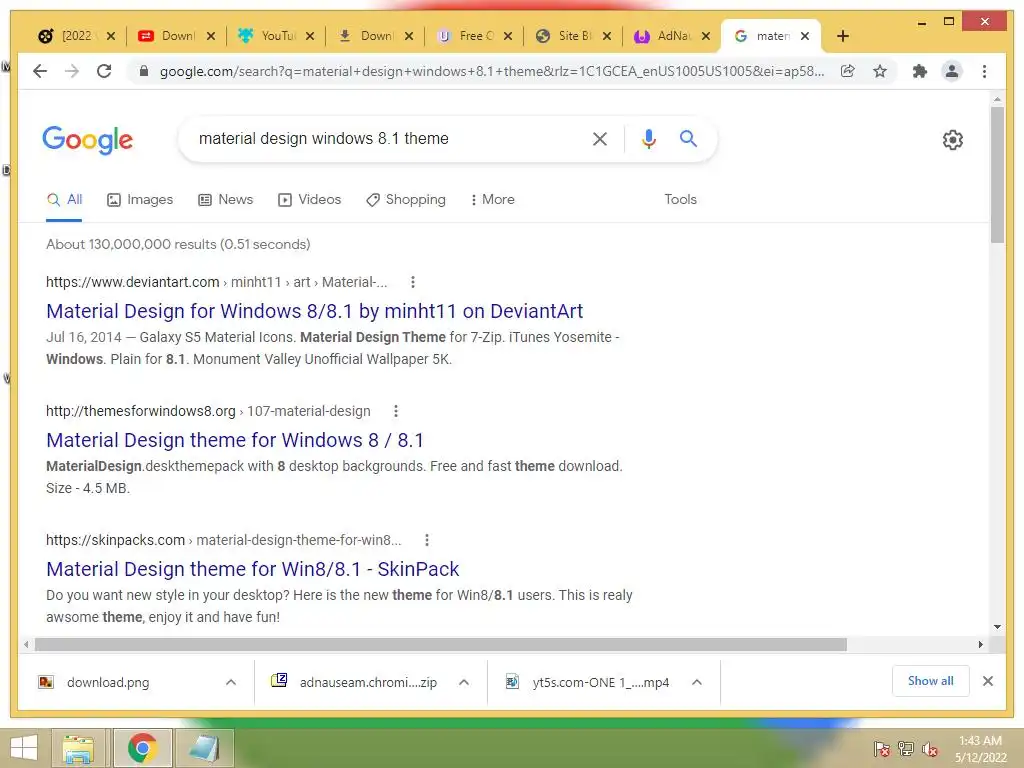
Task: Expand the More search filters menu
Action: [x=492, y=199]
